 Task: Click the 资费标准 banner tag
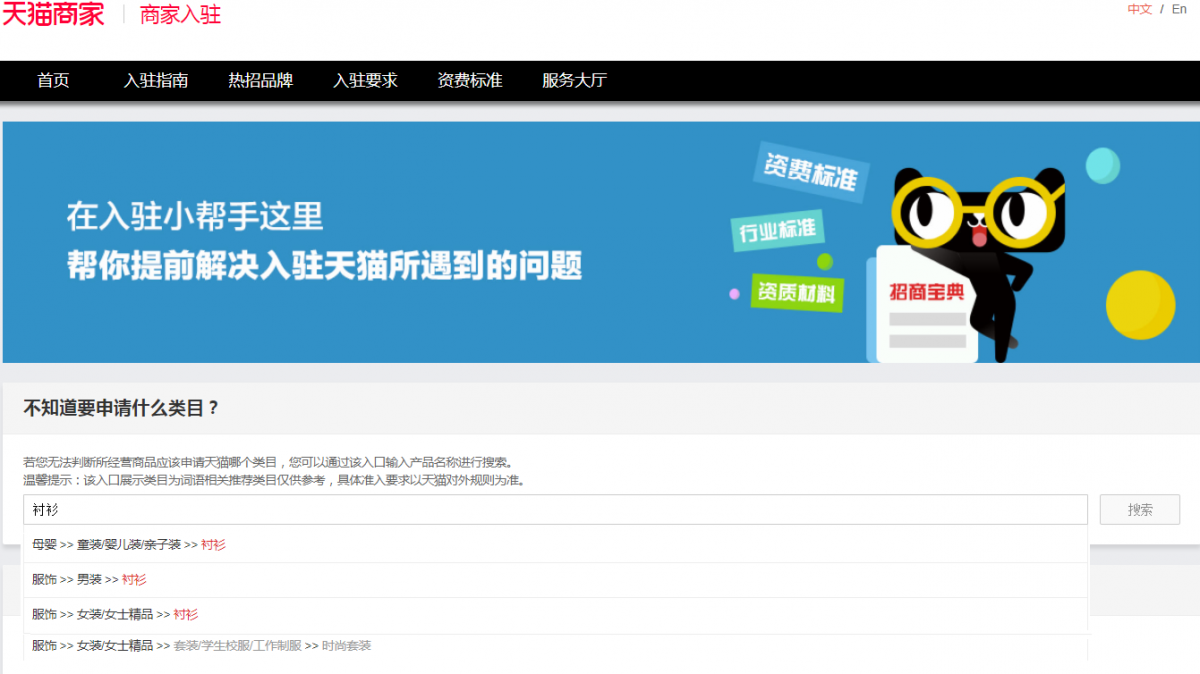click(x=811, y=172)
